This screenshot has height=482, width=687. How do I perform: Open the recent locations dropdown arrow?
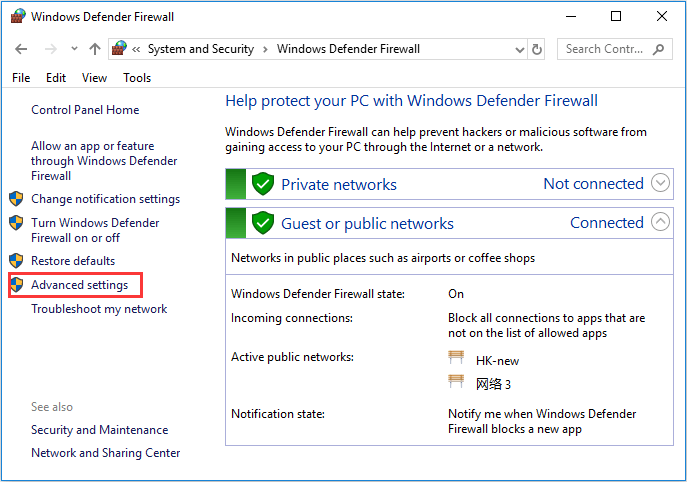[74, 49]
